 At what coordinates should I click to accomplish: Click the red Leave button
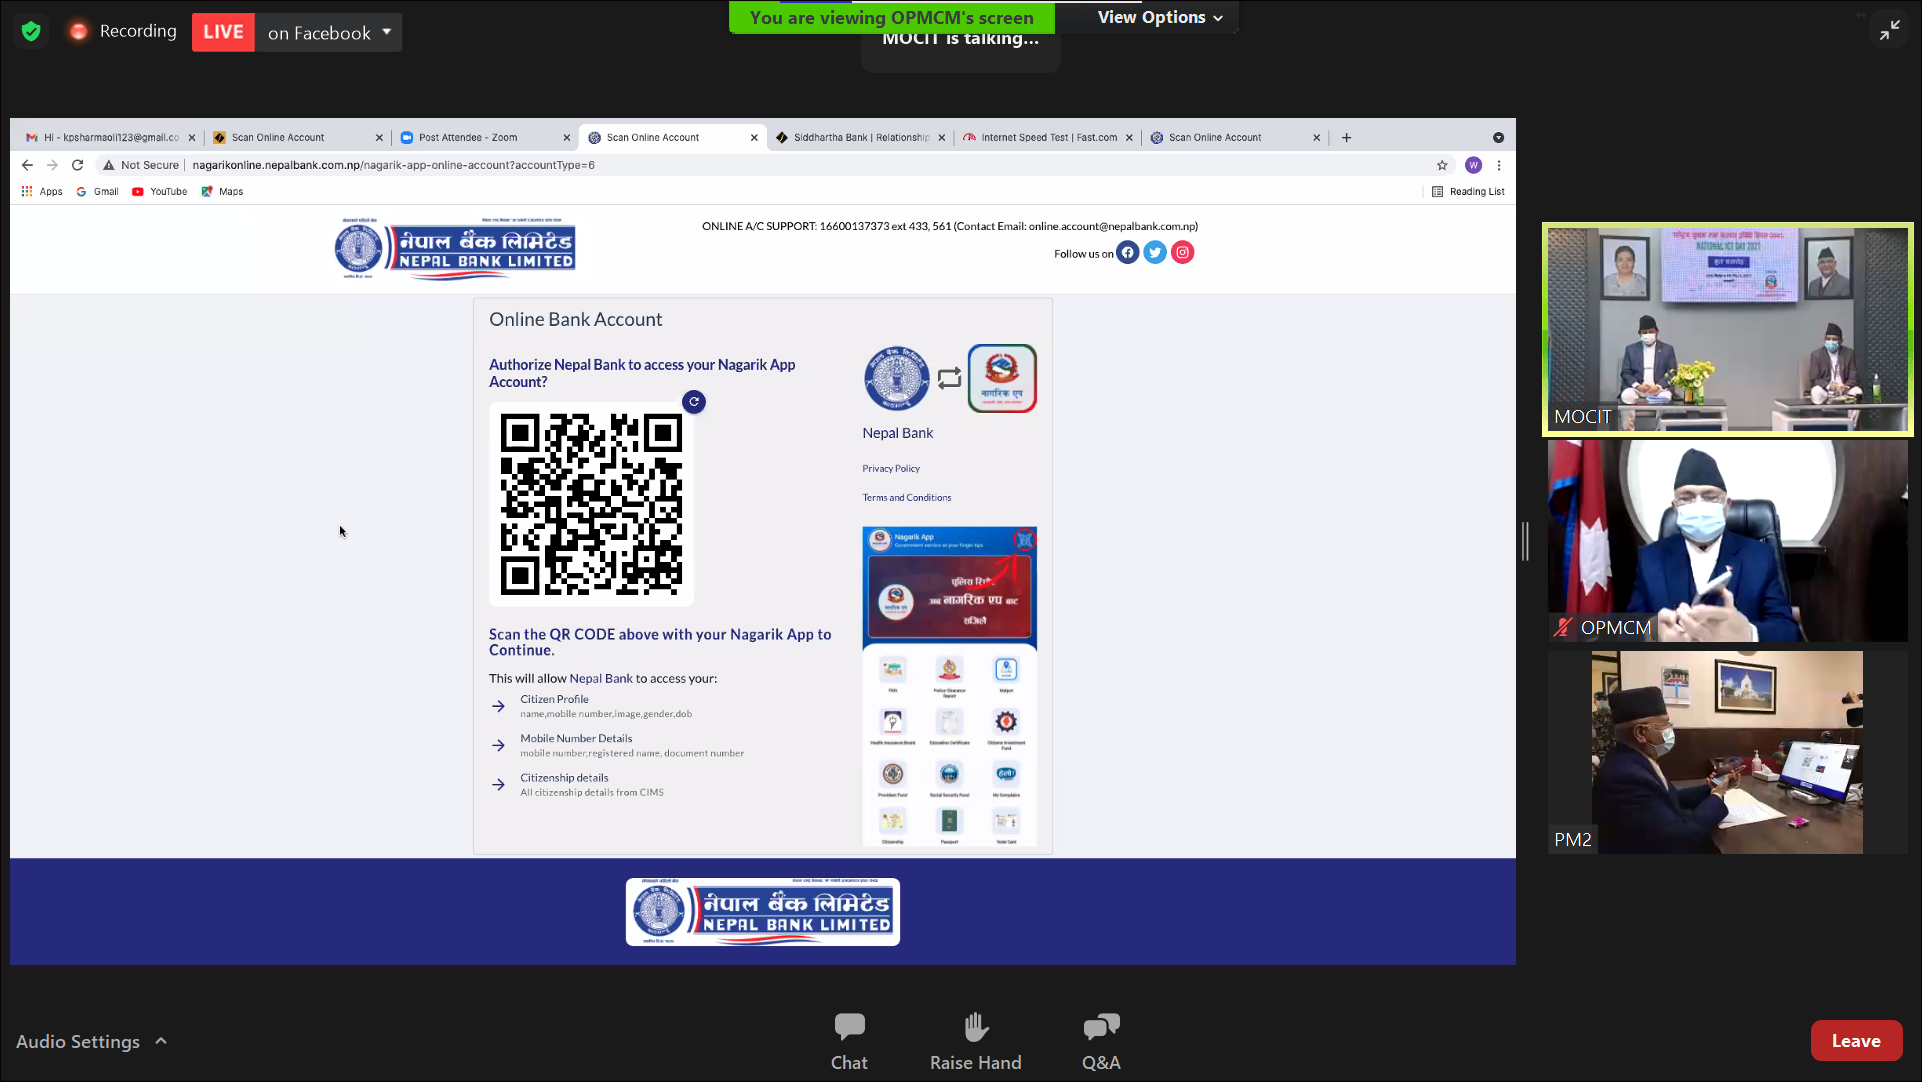[x=1856, y=1041]
